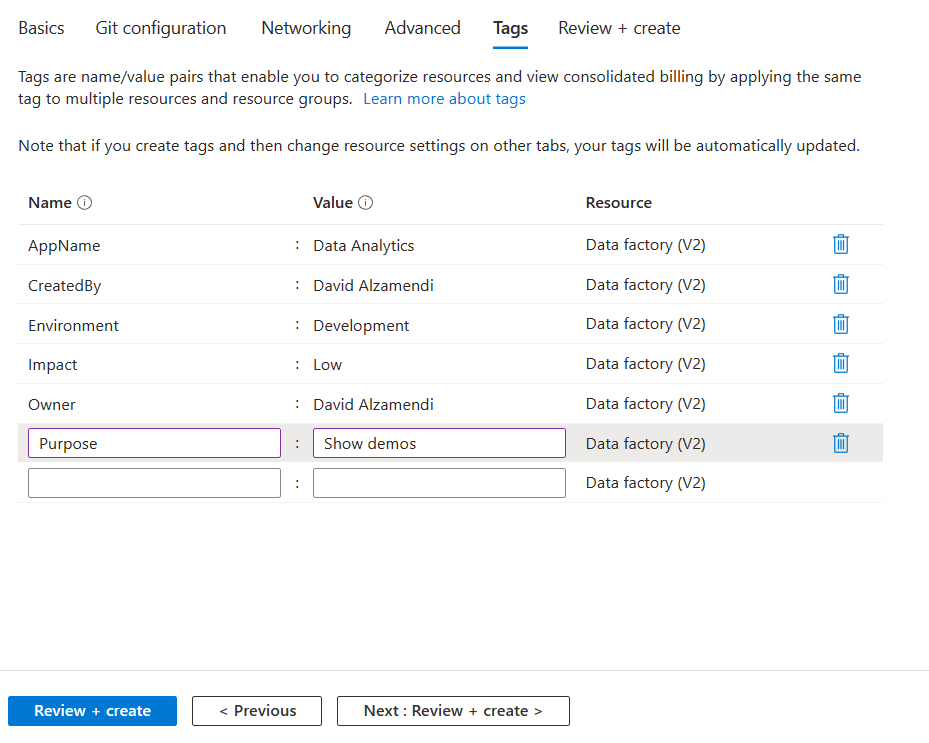Select the AppName tag name

click(x=64, y=245)
